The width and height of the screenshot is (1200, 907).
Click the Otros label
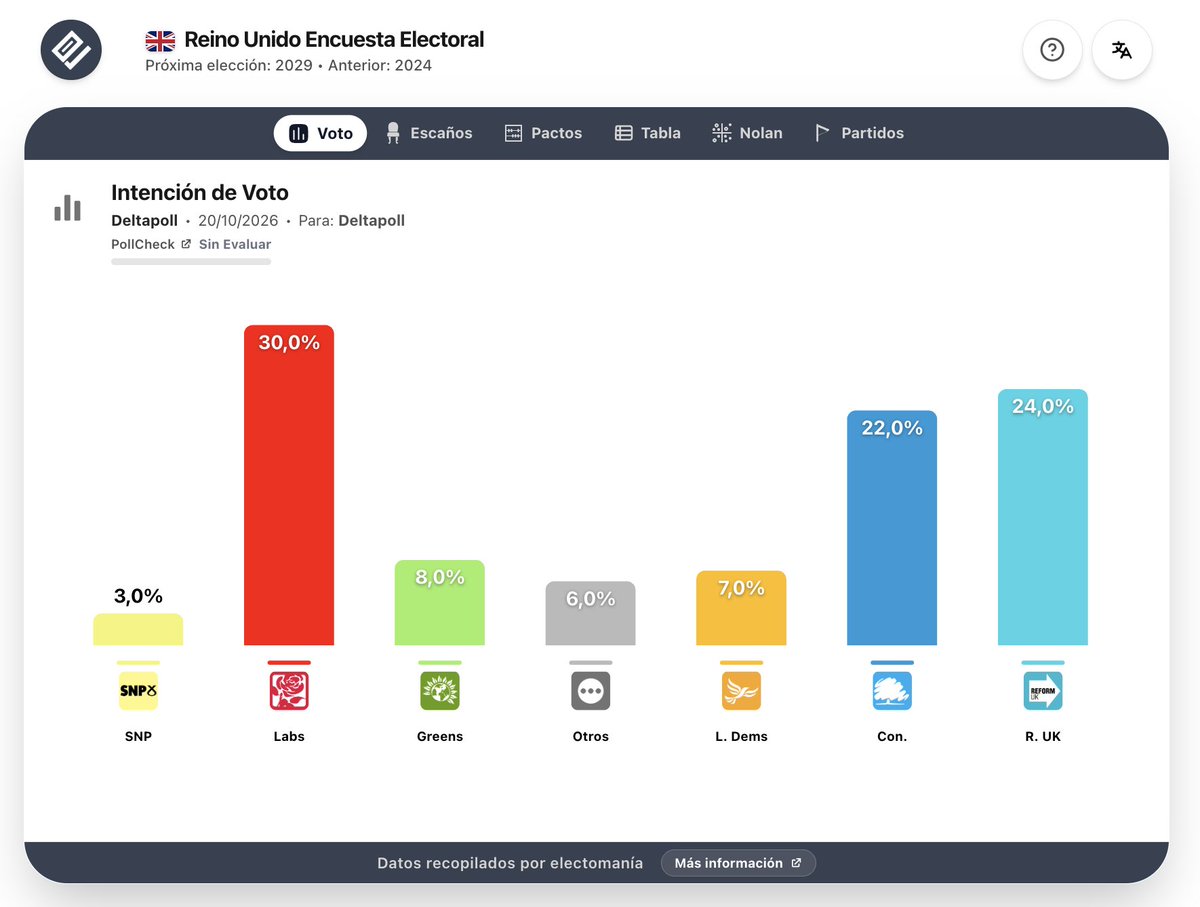[591, 736]
